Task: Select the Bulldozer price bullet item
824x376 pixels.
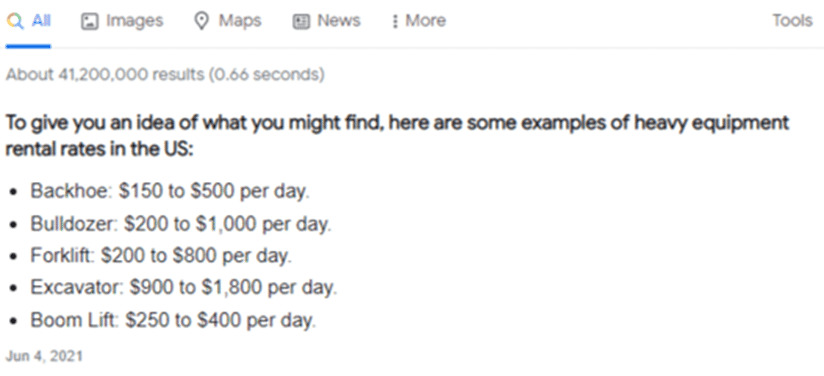Action: coord(181,224)
